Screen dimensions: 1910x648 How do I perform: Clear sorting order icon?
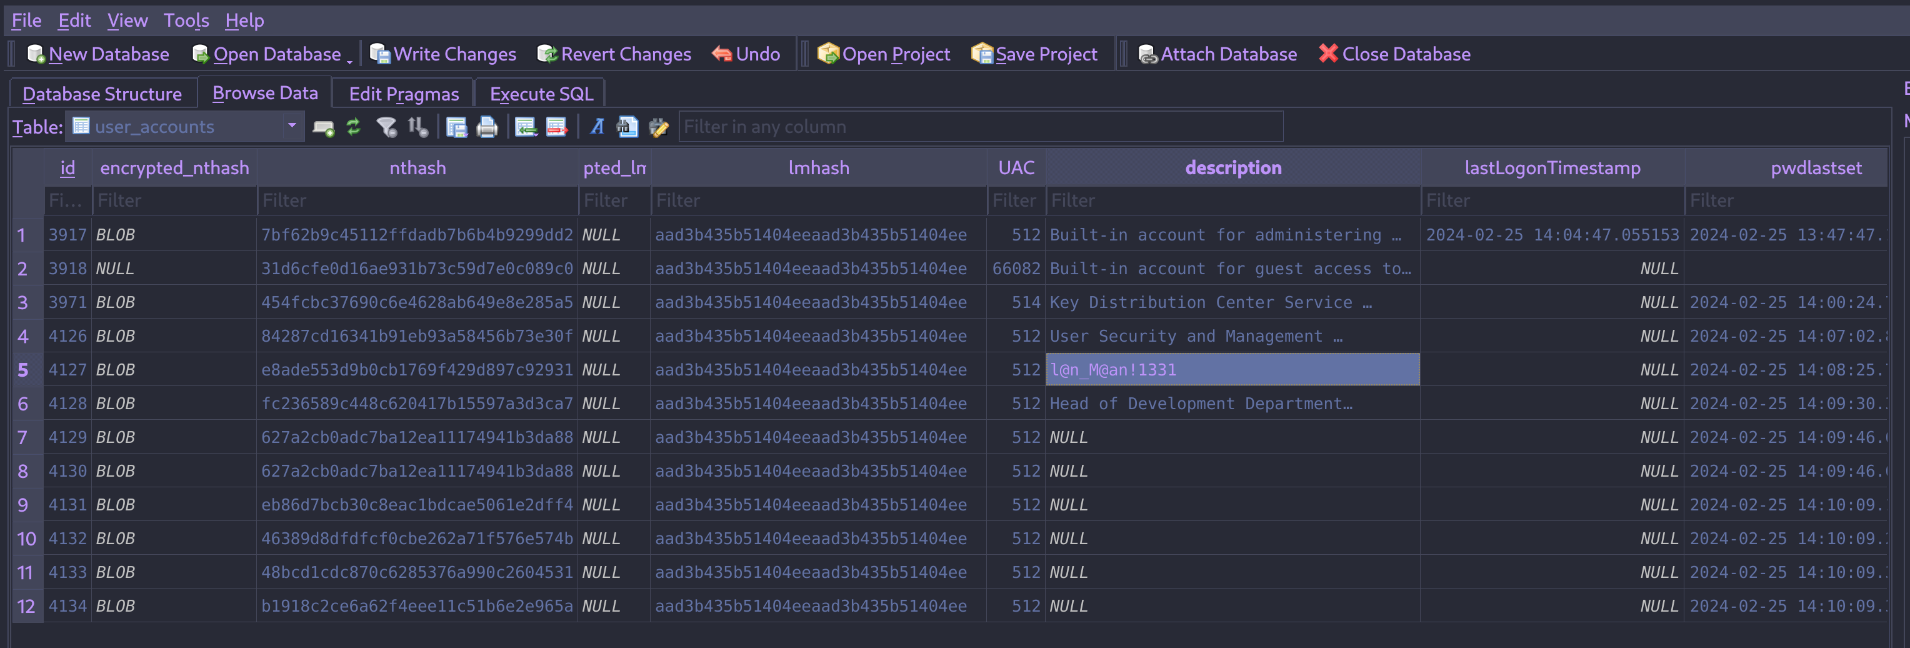click(x=418, y=127)
